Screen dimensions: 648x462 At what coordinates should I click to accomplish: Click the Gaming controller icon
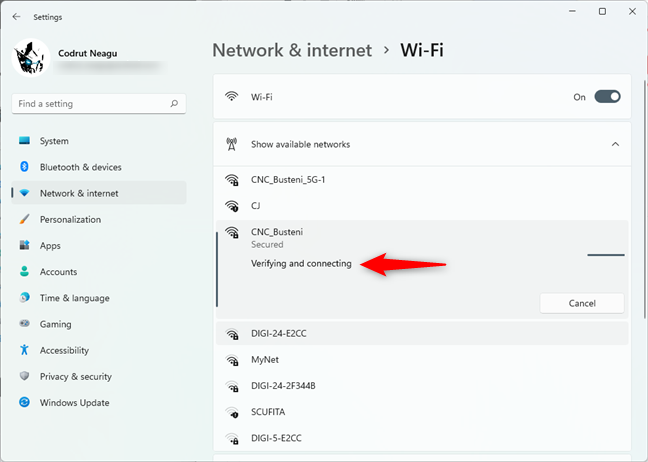[x=24, y=324]
